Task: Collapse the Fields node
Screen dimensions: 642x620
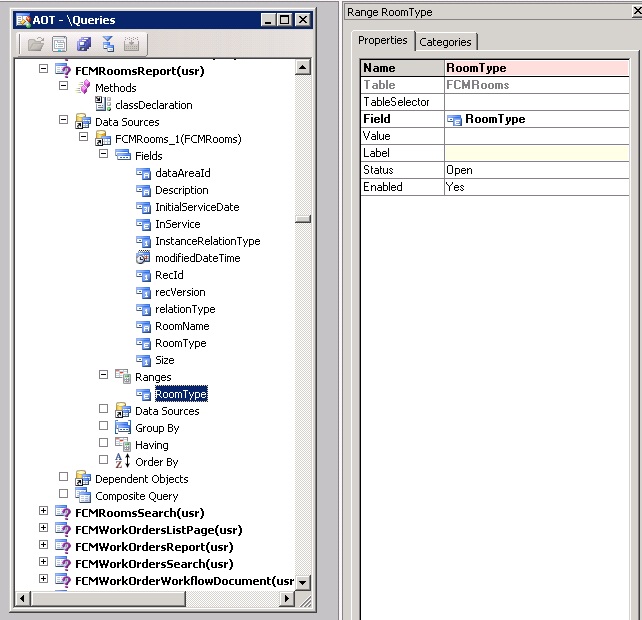Action: pos(104,154)
